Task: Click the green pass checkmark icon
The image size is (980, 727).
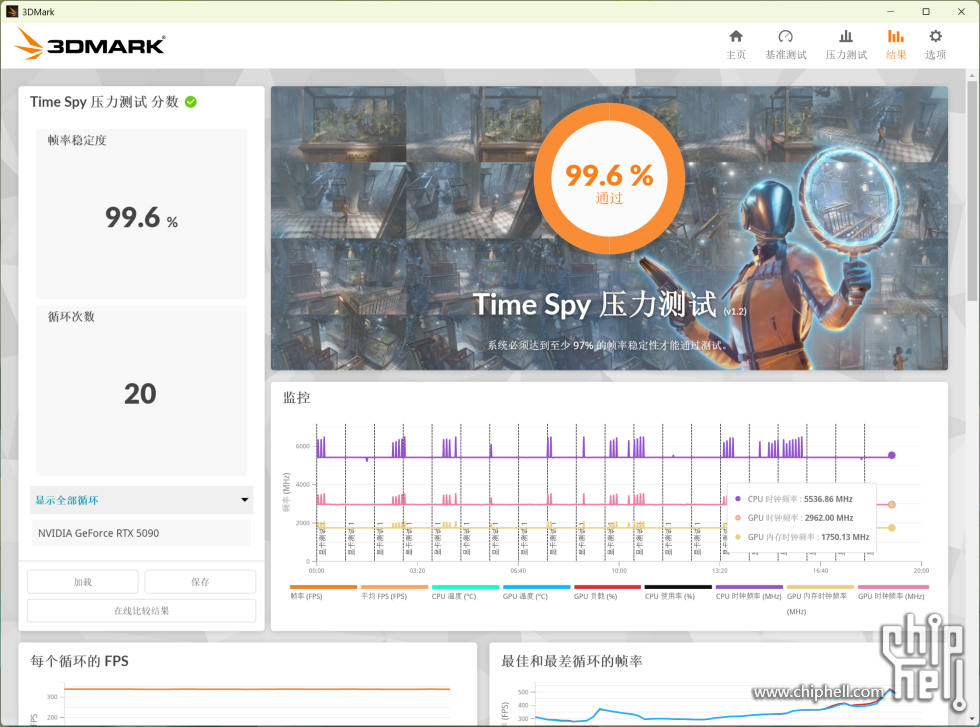Action: [x=191, y=102]
